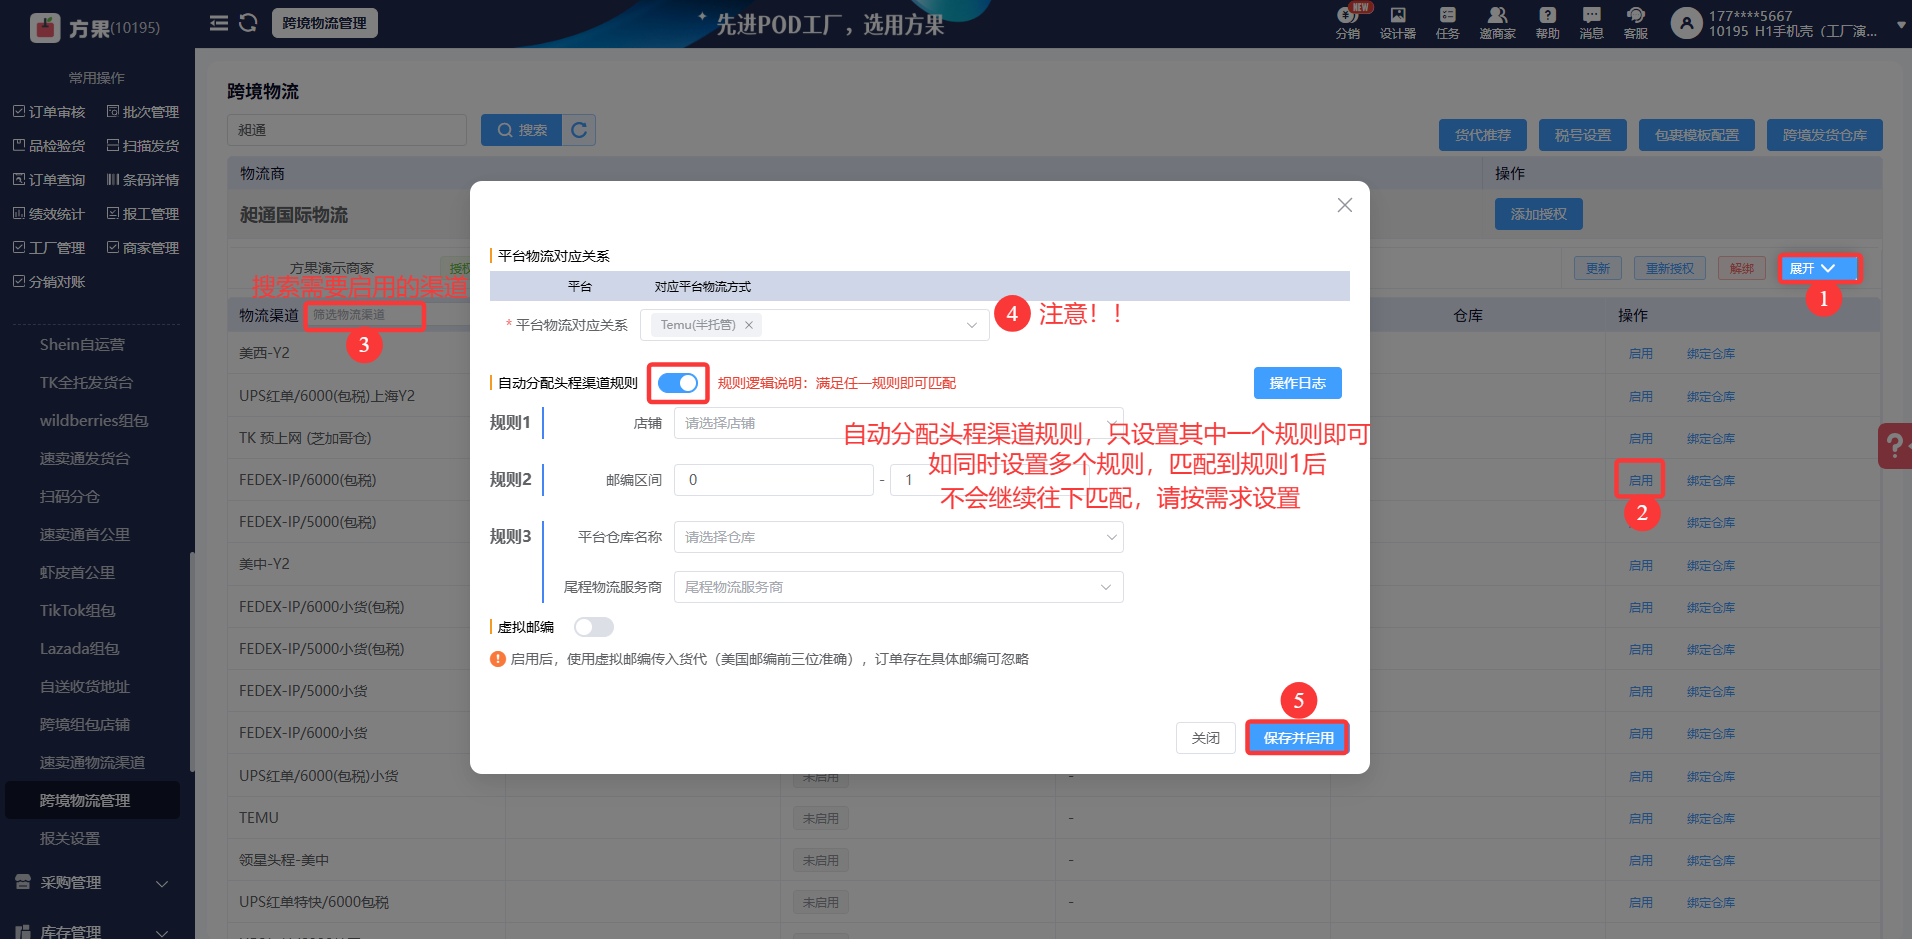
Task: Open the 任务 (Tasks) icon
Action: pos(1447,22)
